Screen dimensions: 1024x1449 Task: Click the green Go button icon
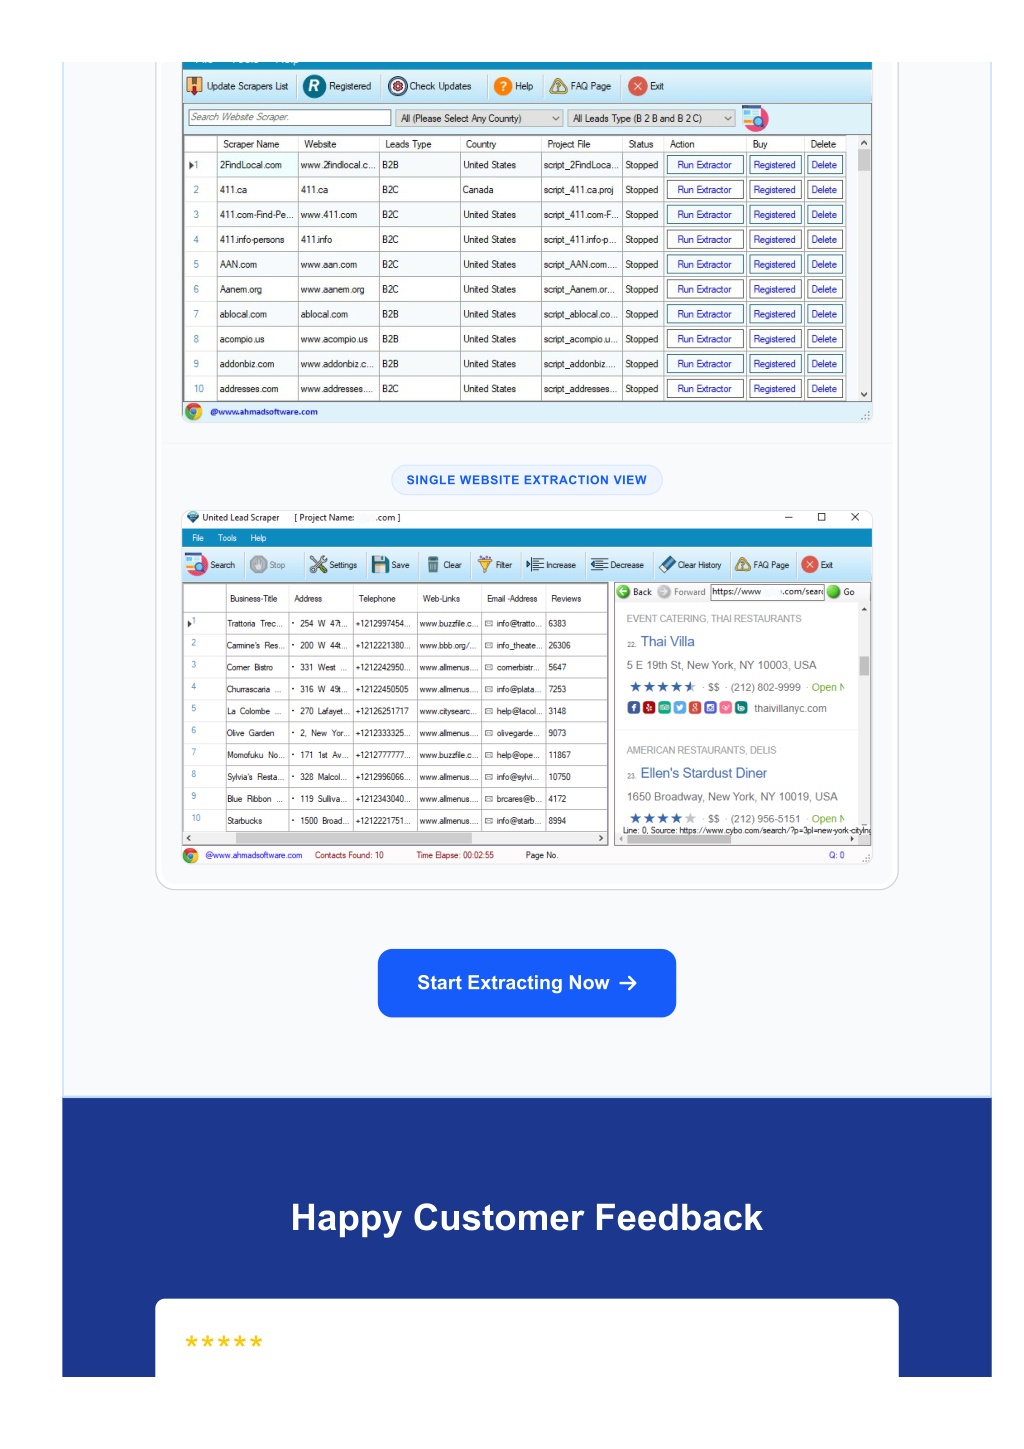[834, 592]
